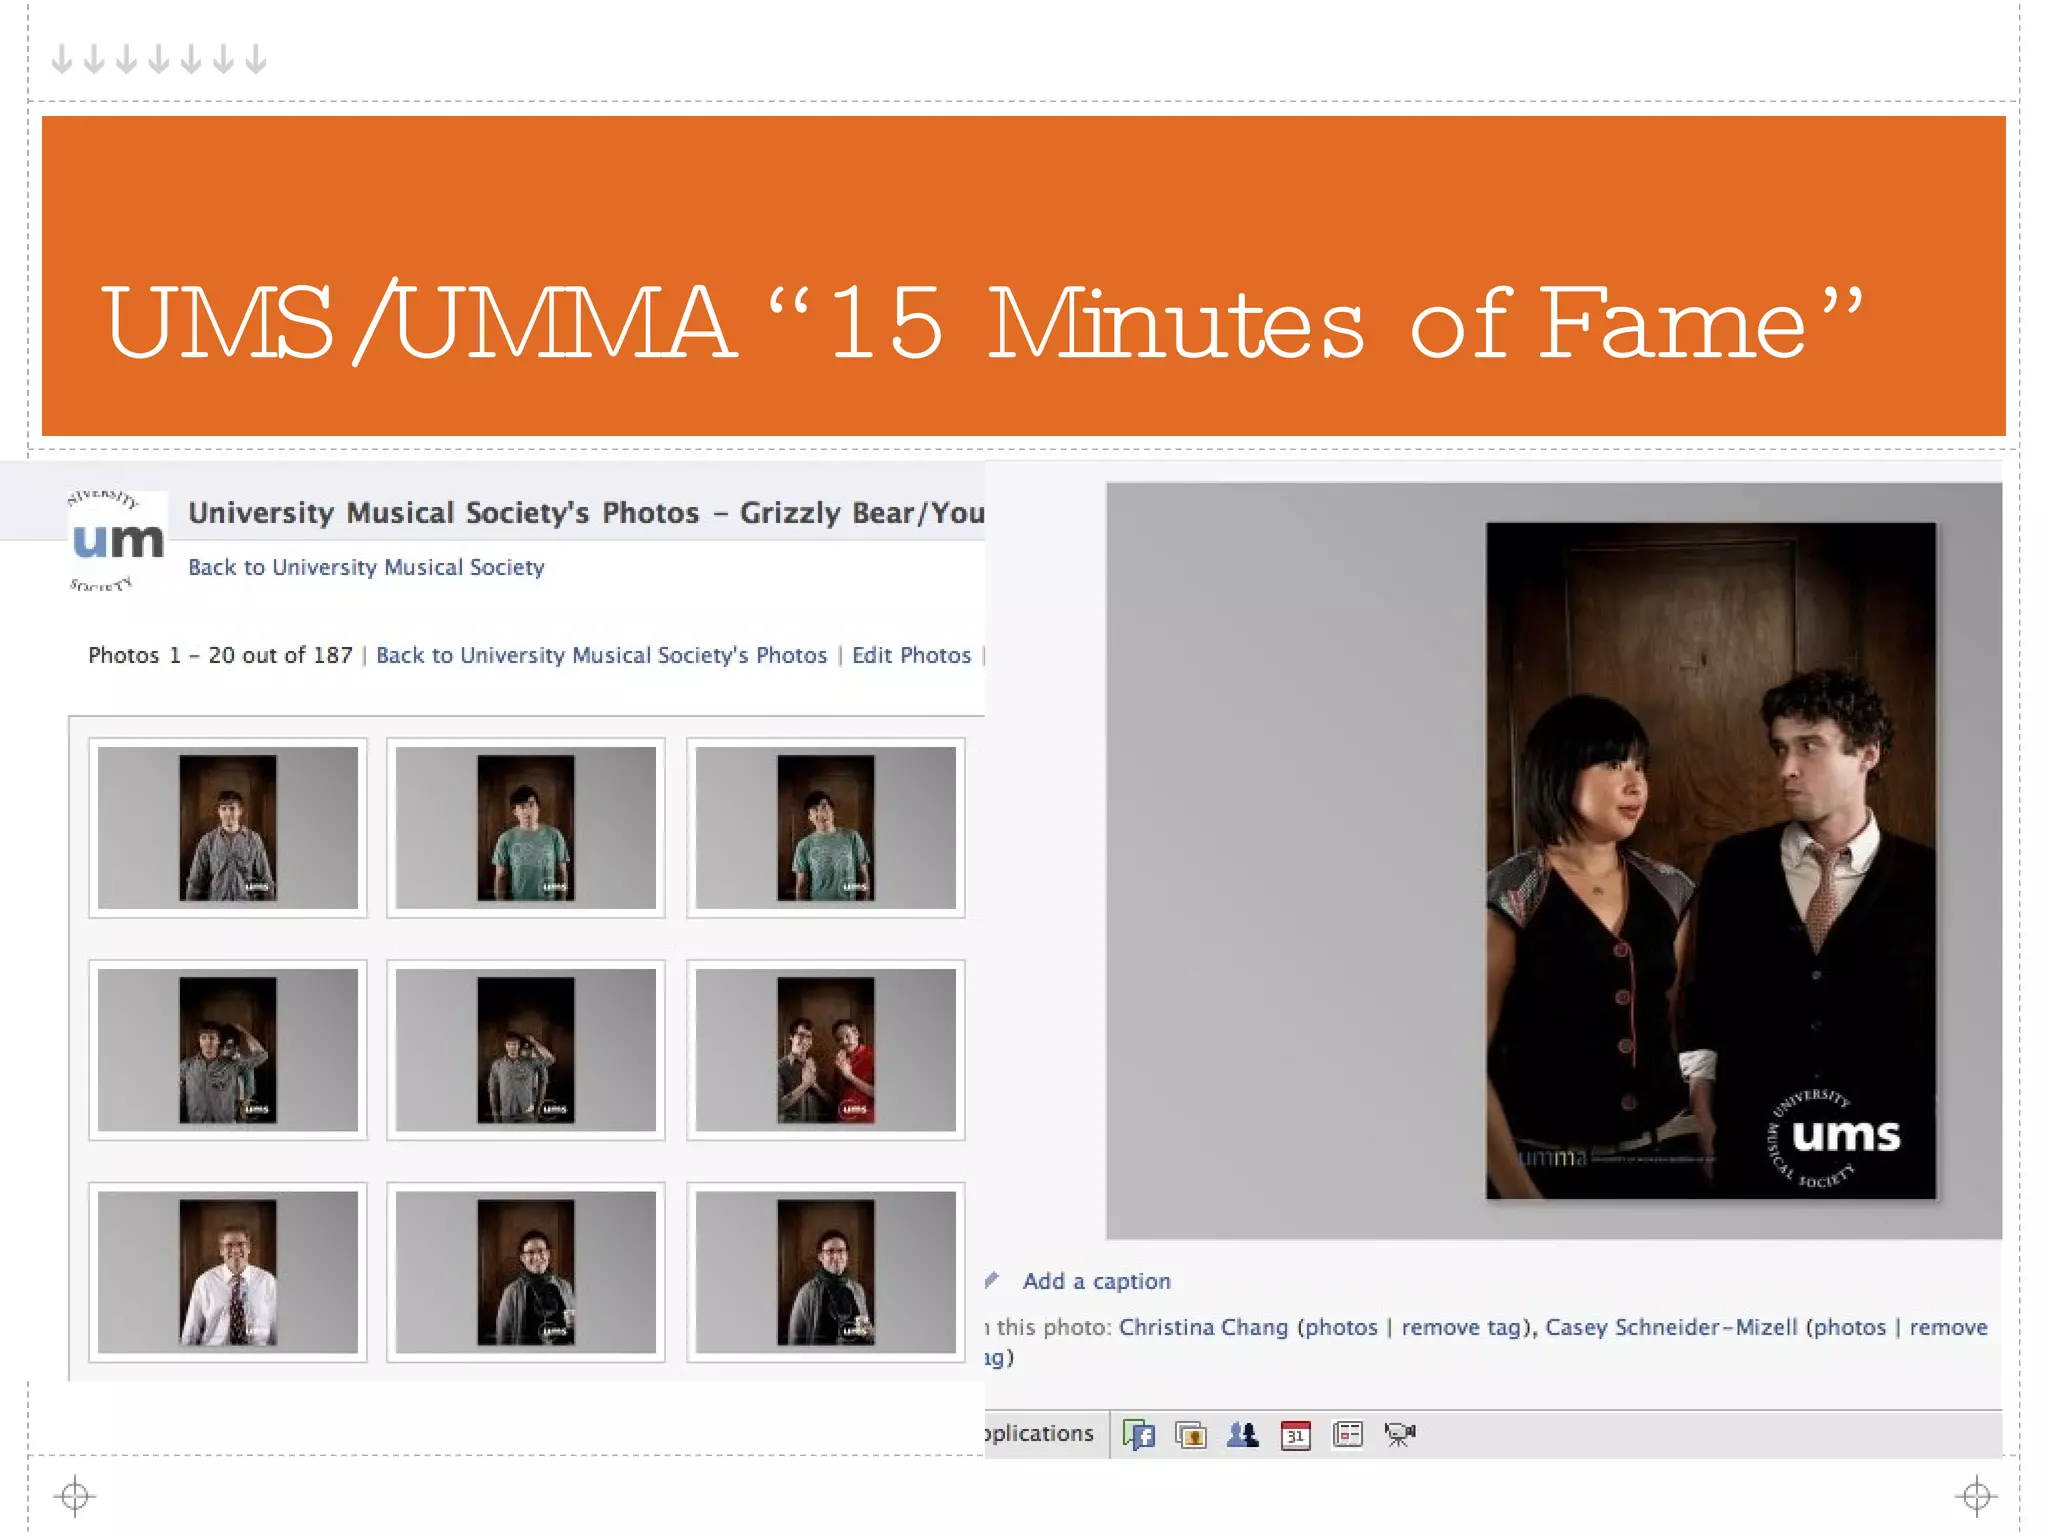Click the large photo of the two people
Viewport: 2048px width, 1536px height.
coord(1710,860)
